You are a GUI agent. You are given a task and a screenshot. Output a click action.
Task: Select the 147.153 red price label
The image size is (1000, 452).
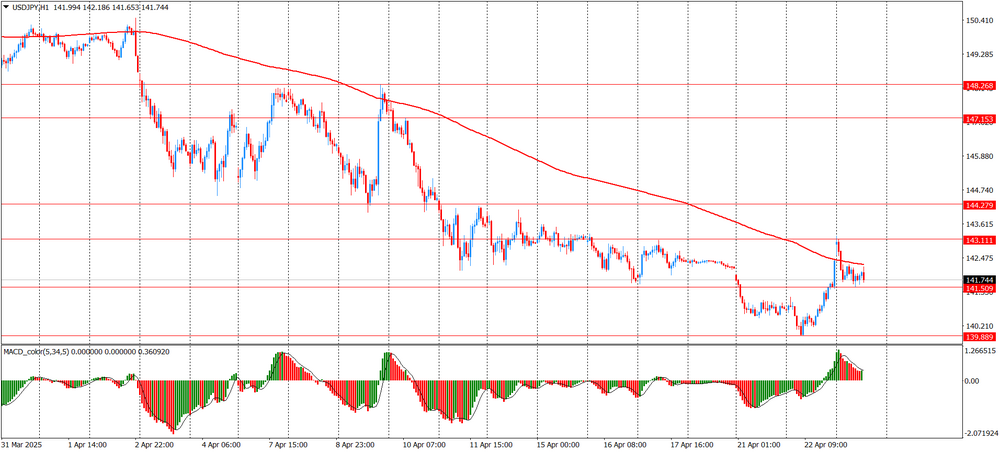coord(979,119)
